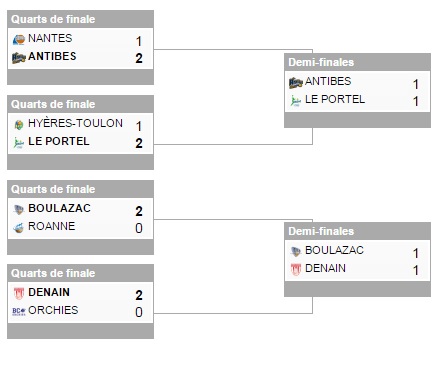Click the Denain logo in the quarterfinal box
444x365 pixels.
(x=19, y=294)
